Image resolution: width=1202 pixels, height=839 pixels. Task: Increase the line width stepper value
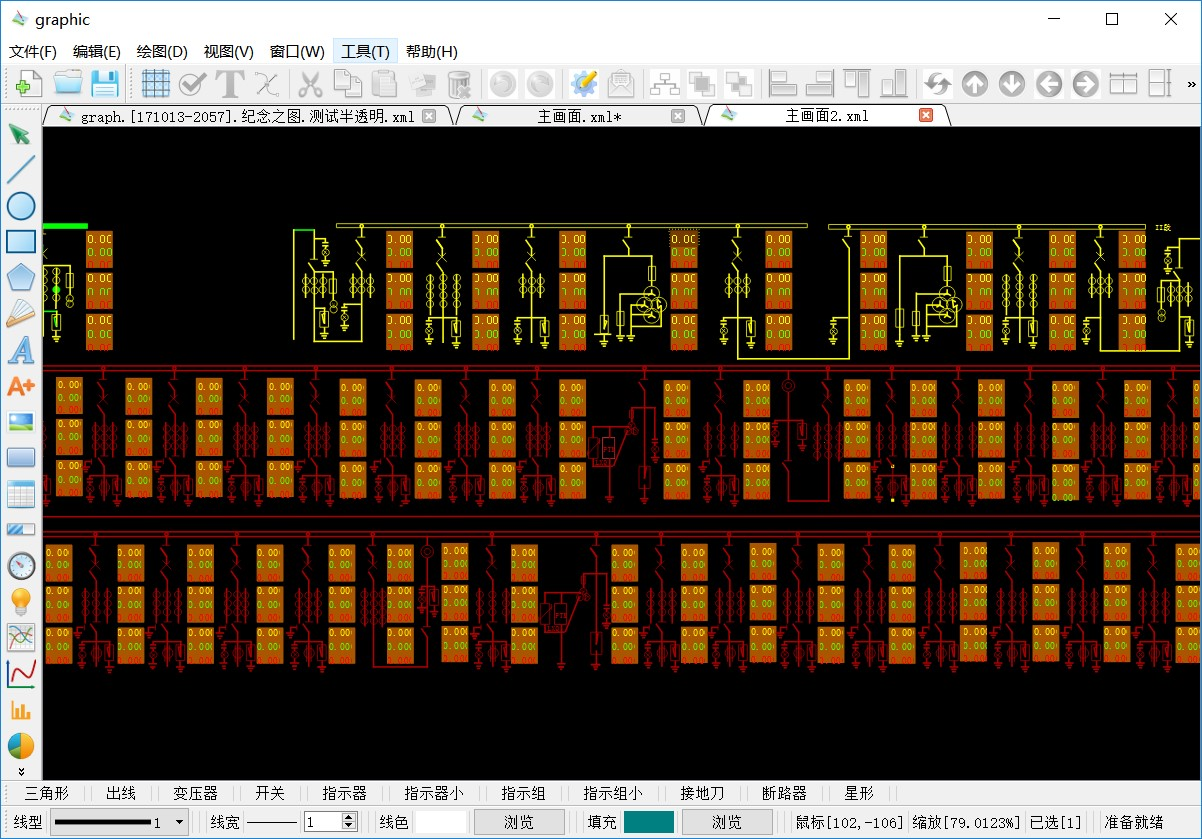point(349,817)
